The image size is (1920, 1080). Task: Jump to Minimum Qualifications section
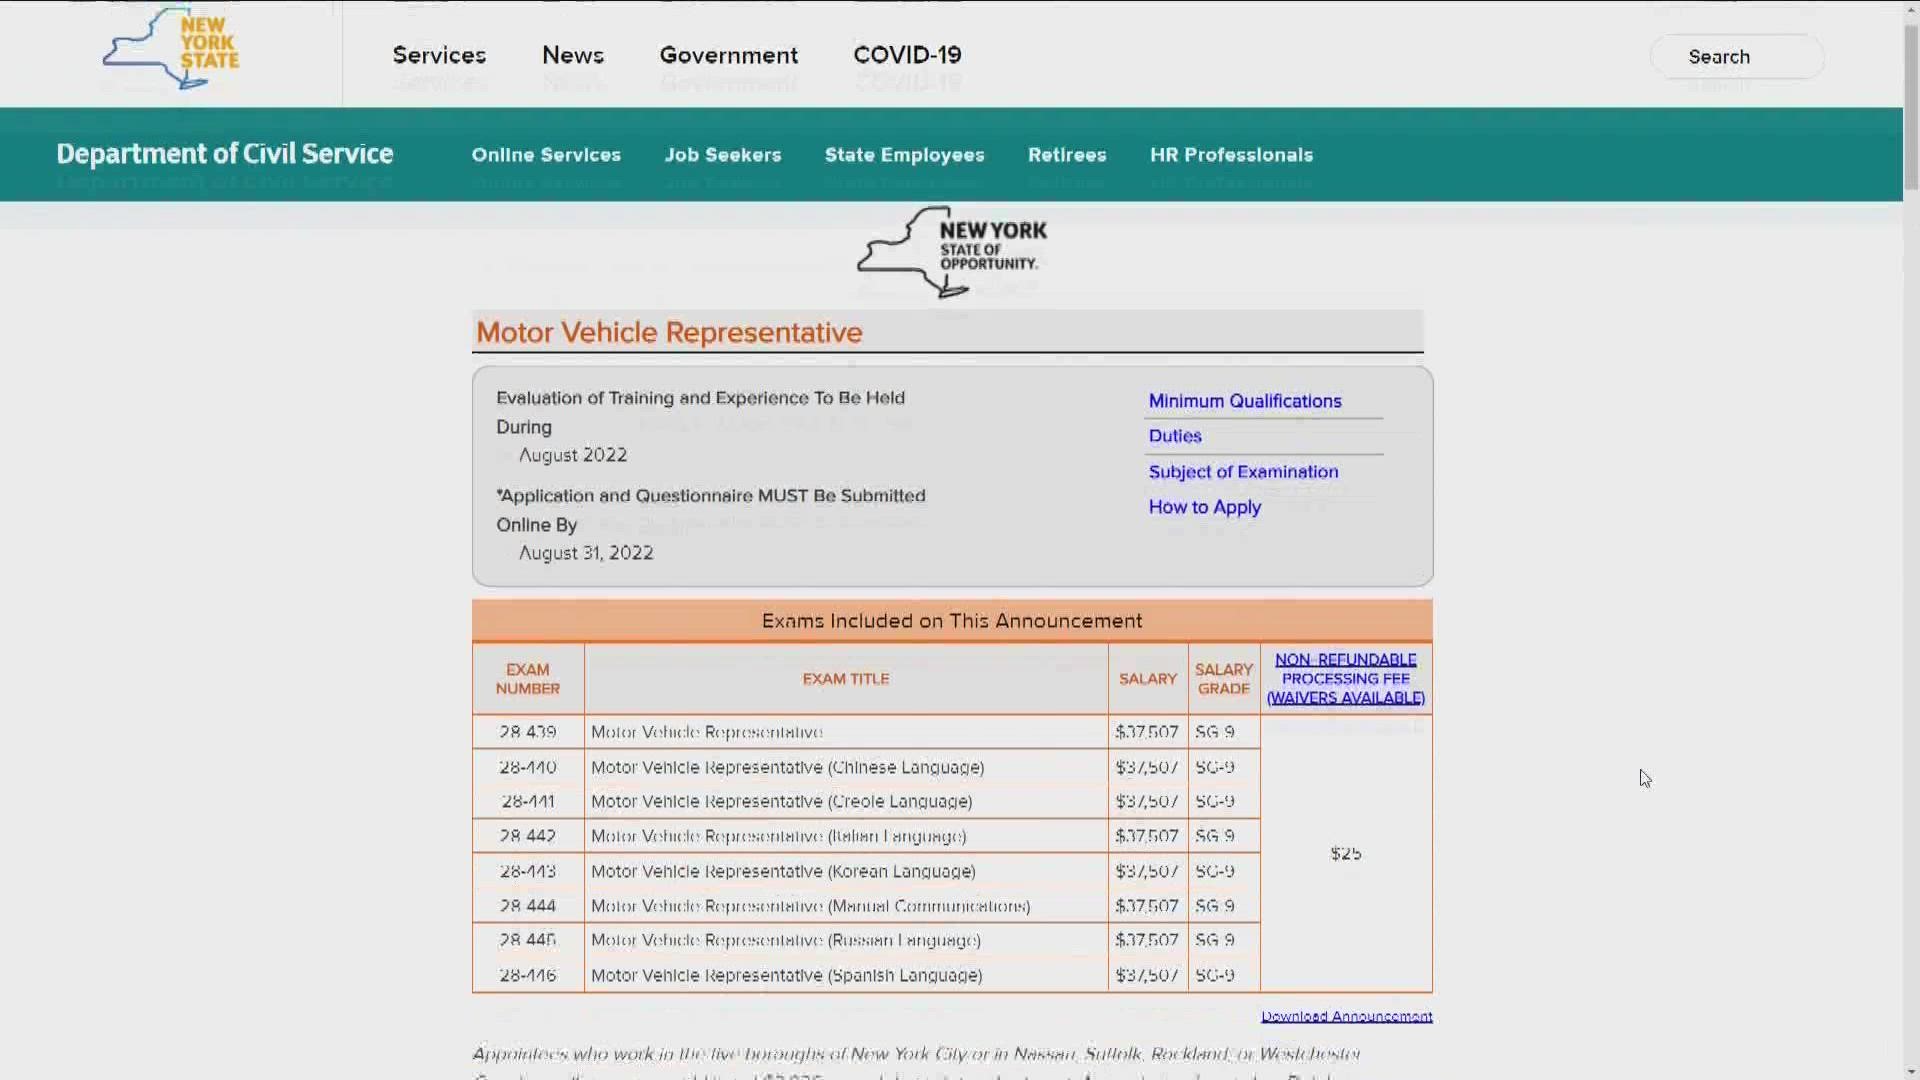[1245, 401]
